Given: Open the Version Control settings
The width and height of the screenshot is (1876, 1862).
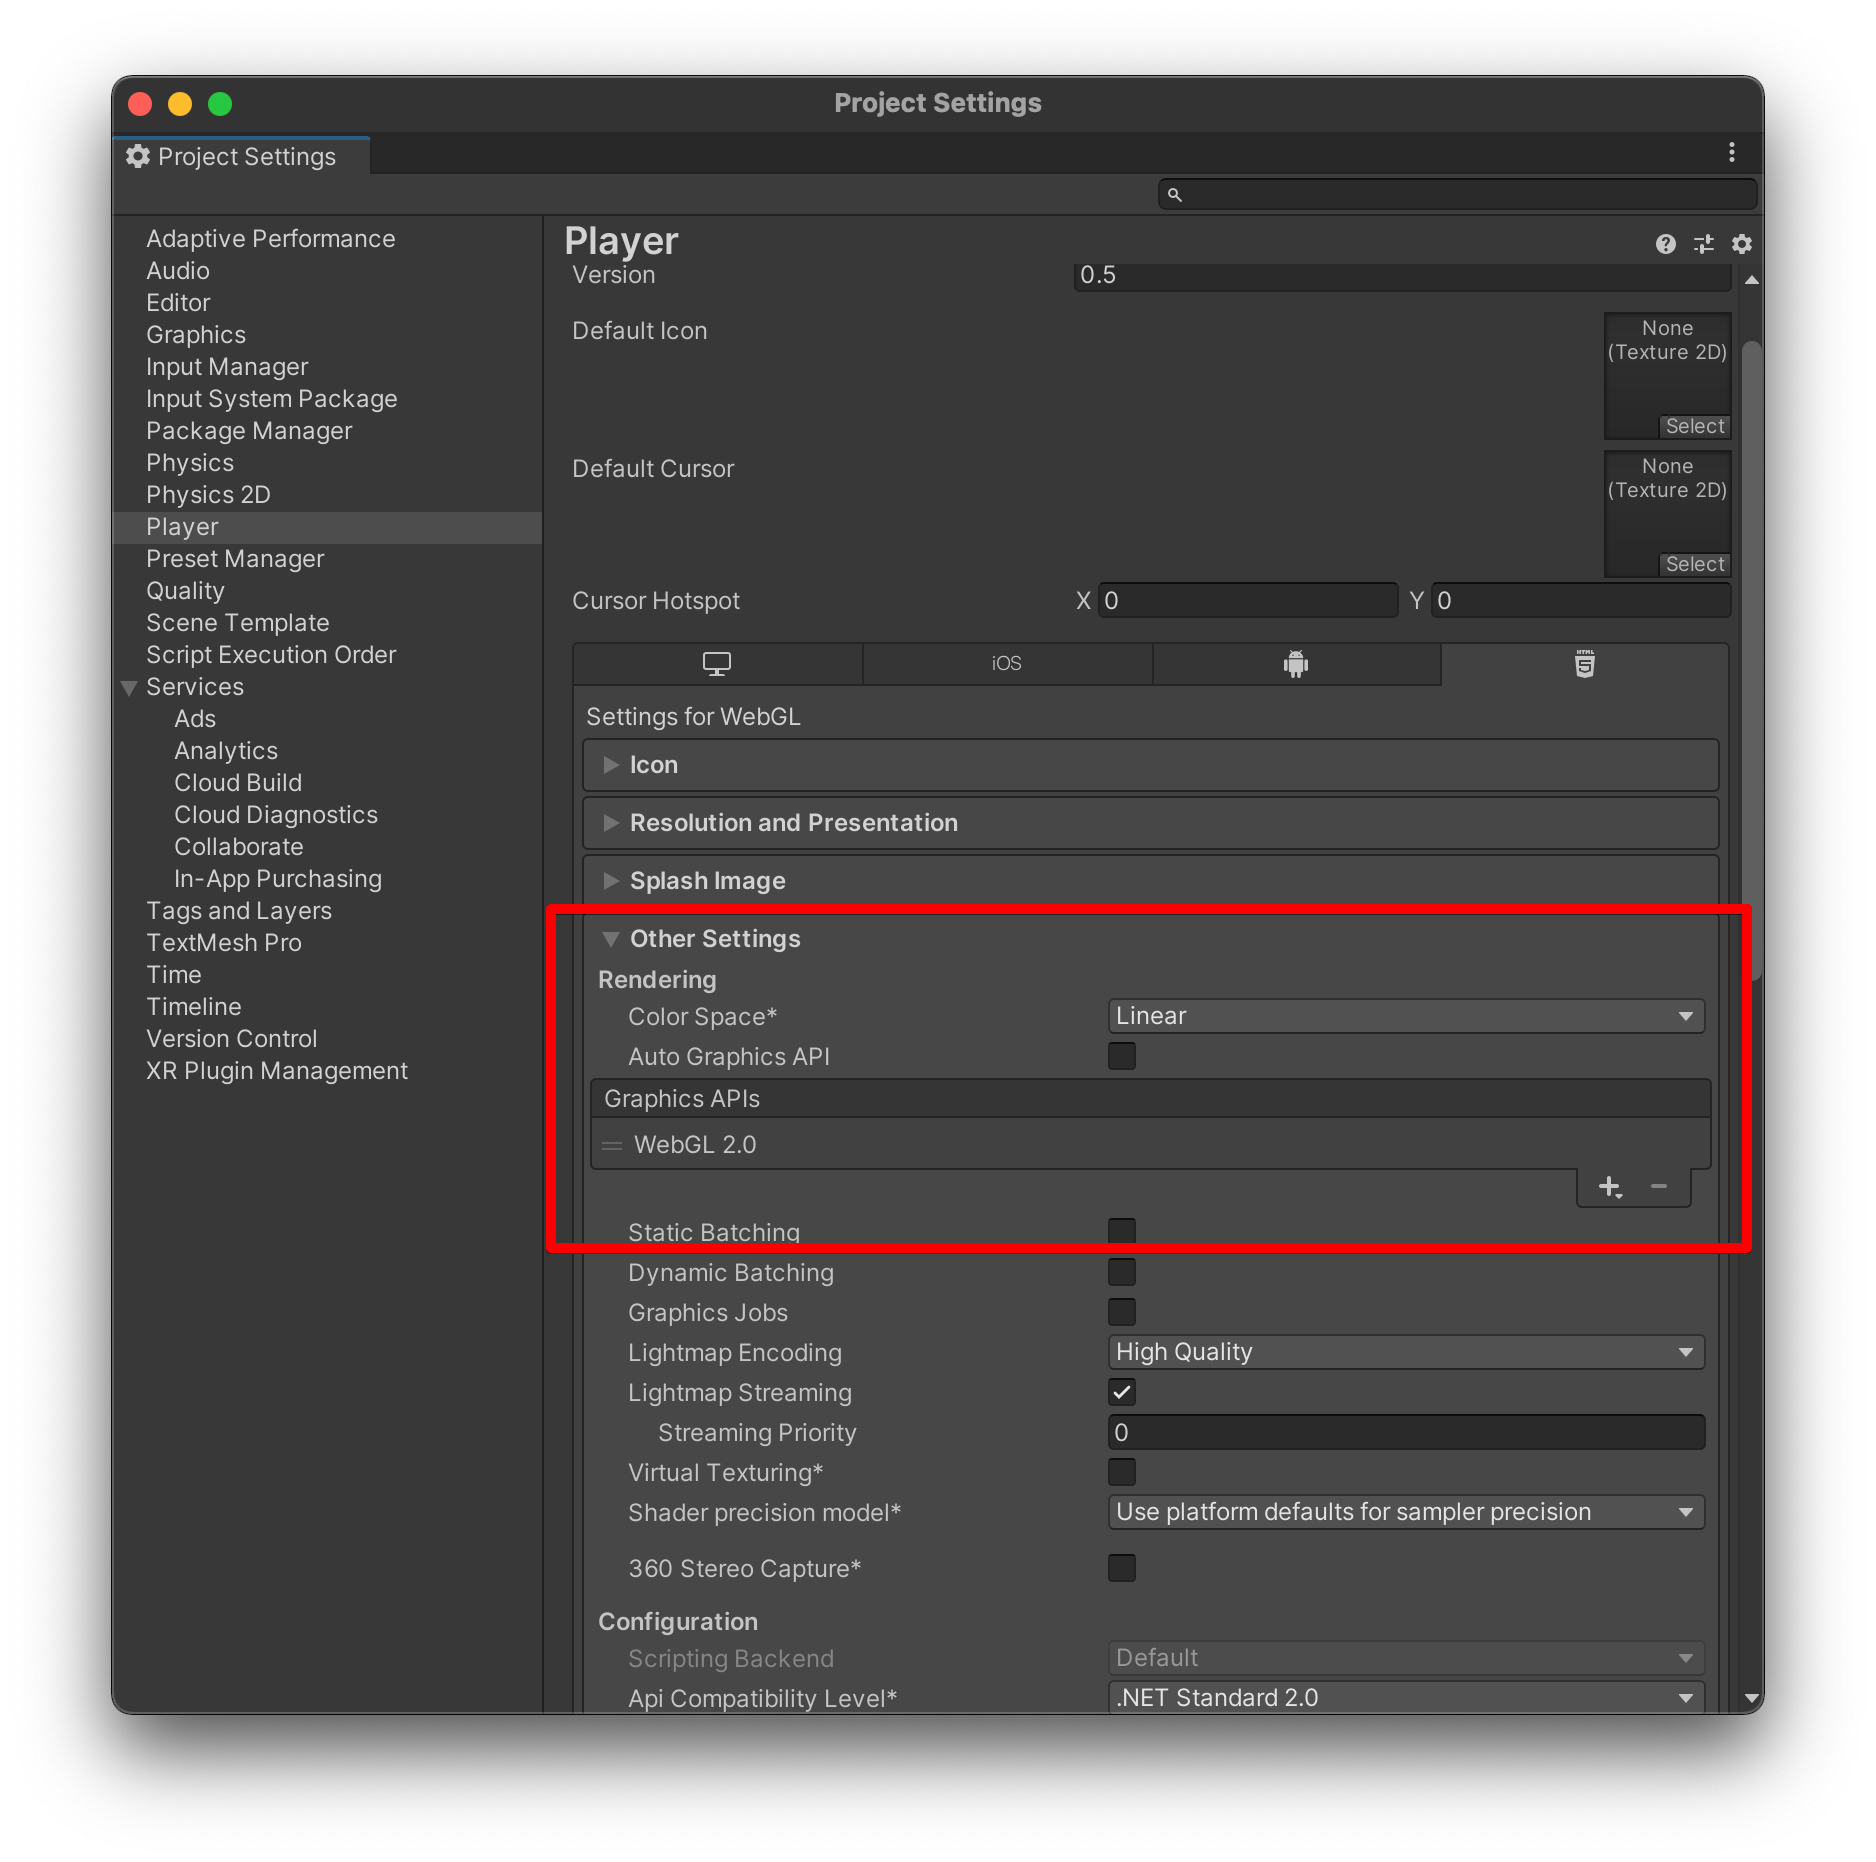Looking at the screenshot, I should [x=231, y=1039].
